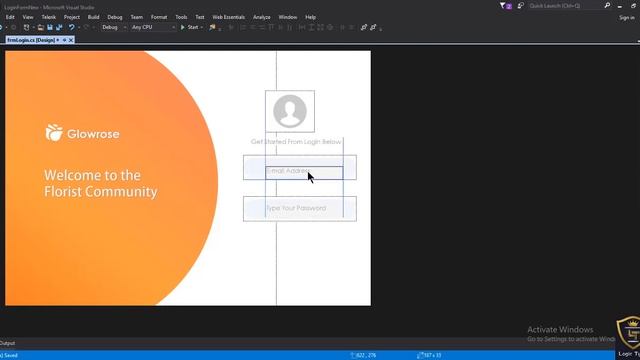Select the Welcome to the Florist Community text
The height and width of the screenshot is (360, 640).
[100, 183]
